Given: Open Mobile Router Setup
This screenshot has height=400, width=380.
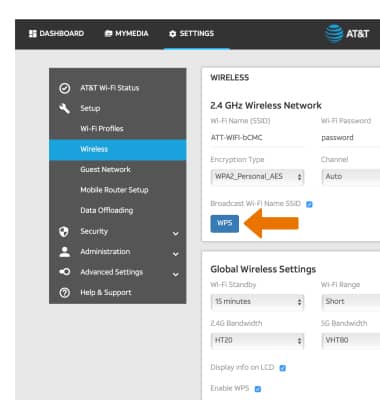Looking at the screenshot, I should [118, 190].
